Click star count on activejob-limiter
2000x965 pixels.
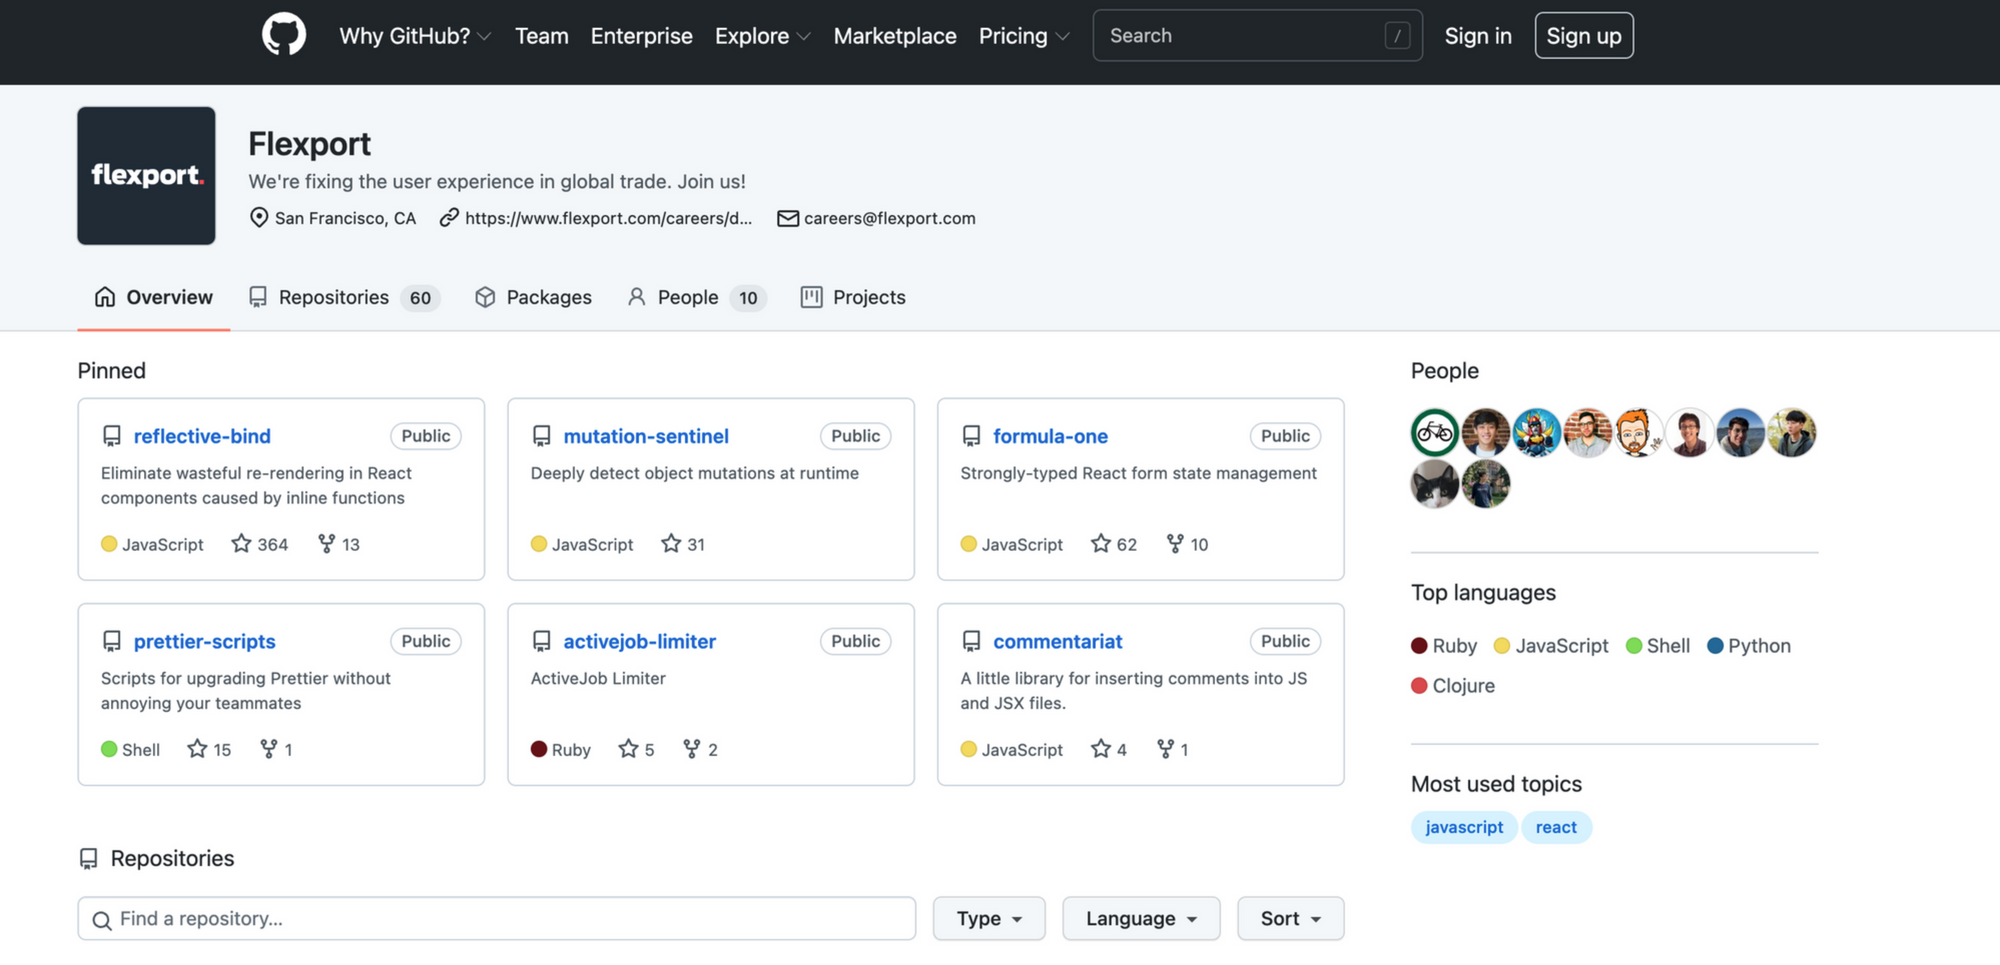[636, 749]
